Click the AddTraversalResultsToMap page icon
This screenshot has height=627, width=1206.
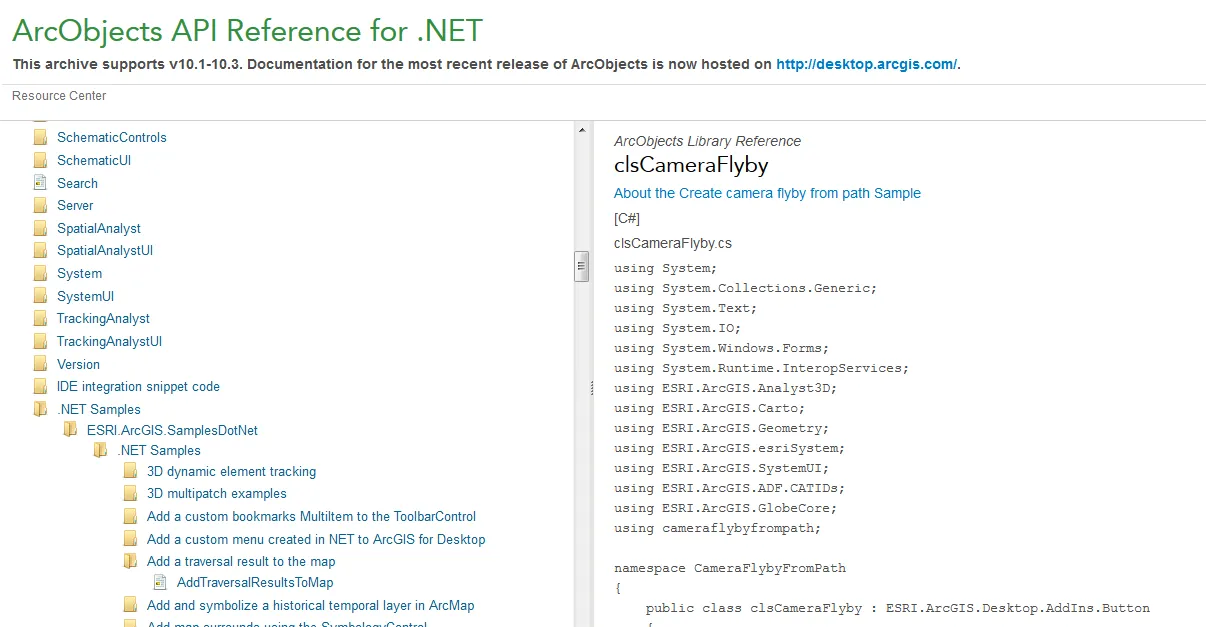coord(160,582)
